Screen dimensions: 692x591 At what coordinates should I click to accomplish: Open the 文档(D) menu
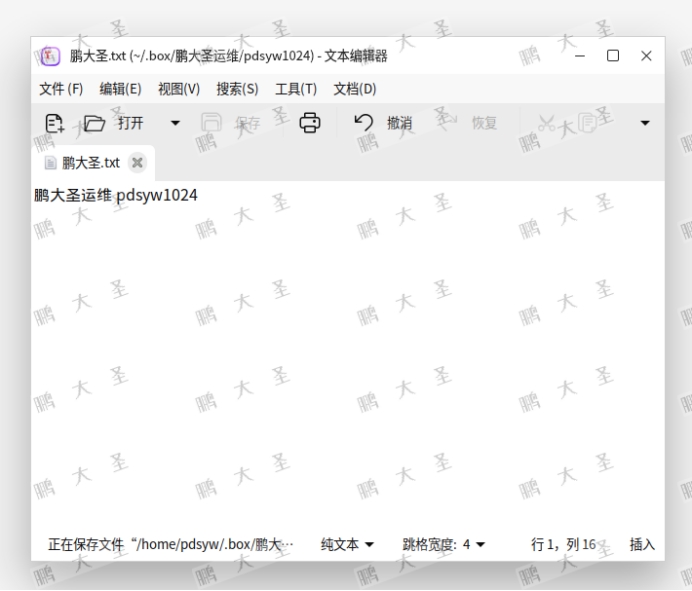pyautogui.click(x=354, y=89)
